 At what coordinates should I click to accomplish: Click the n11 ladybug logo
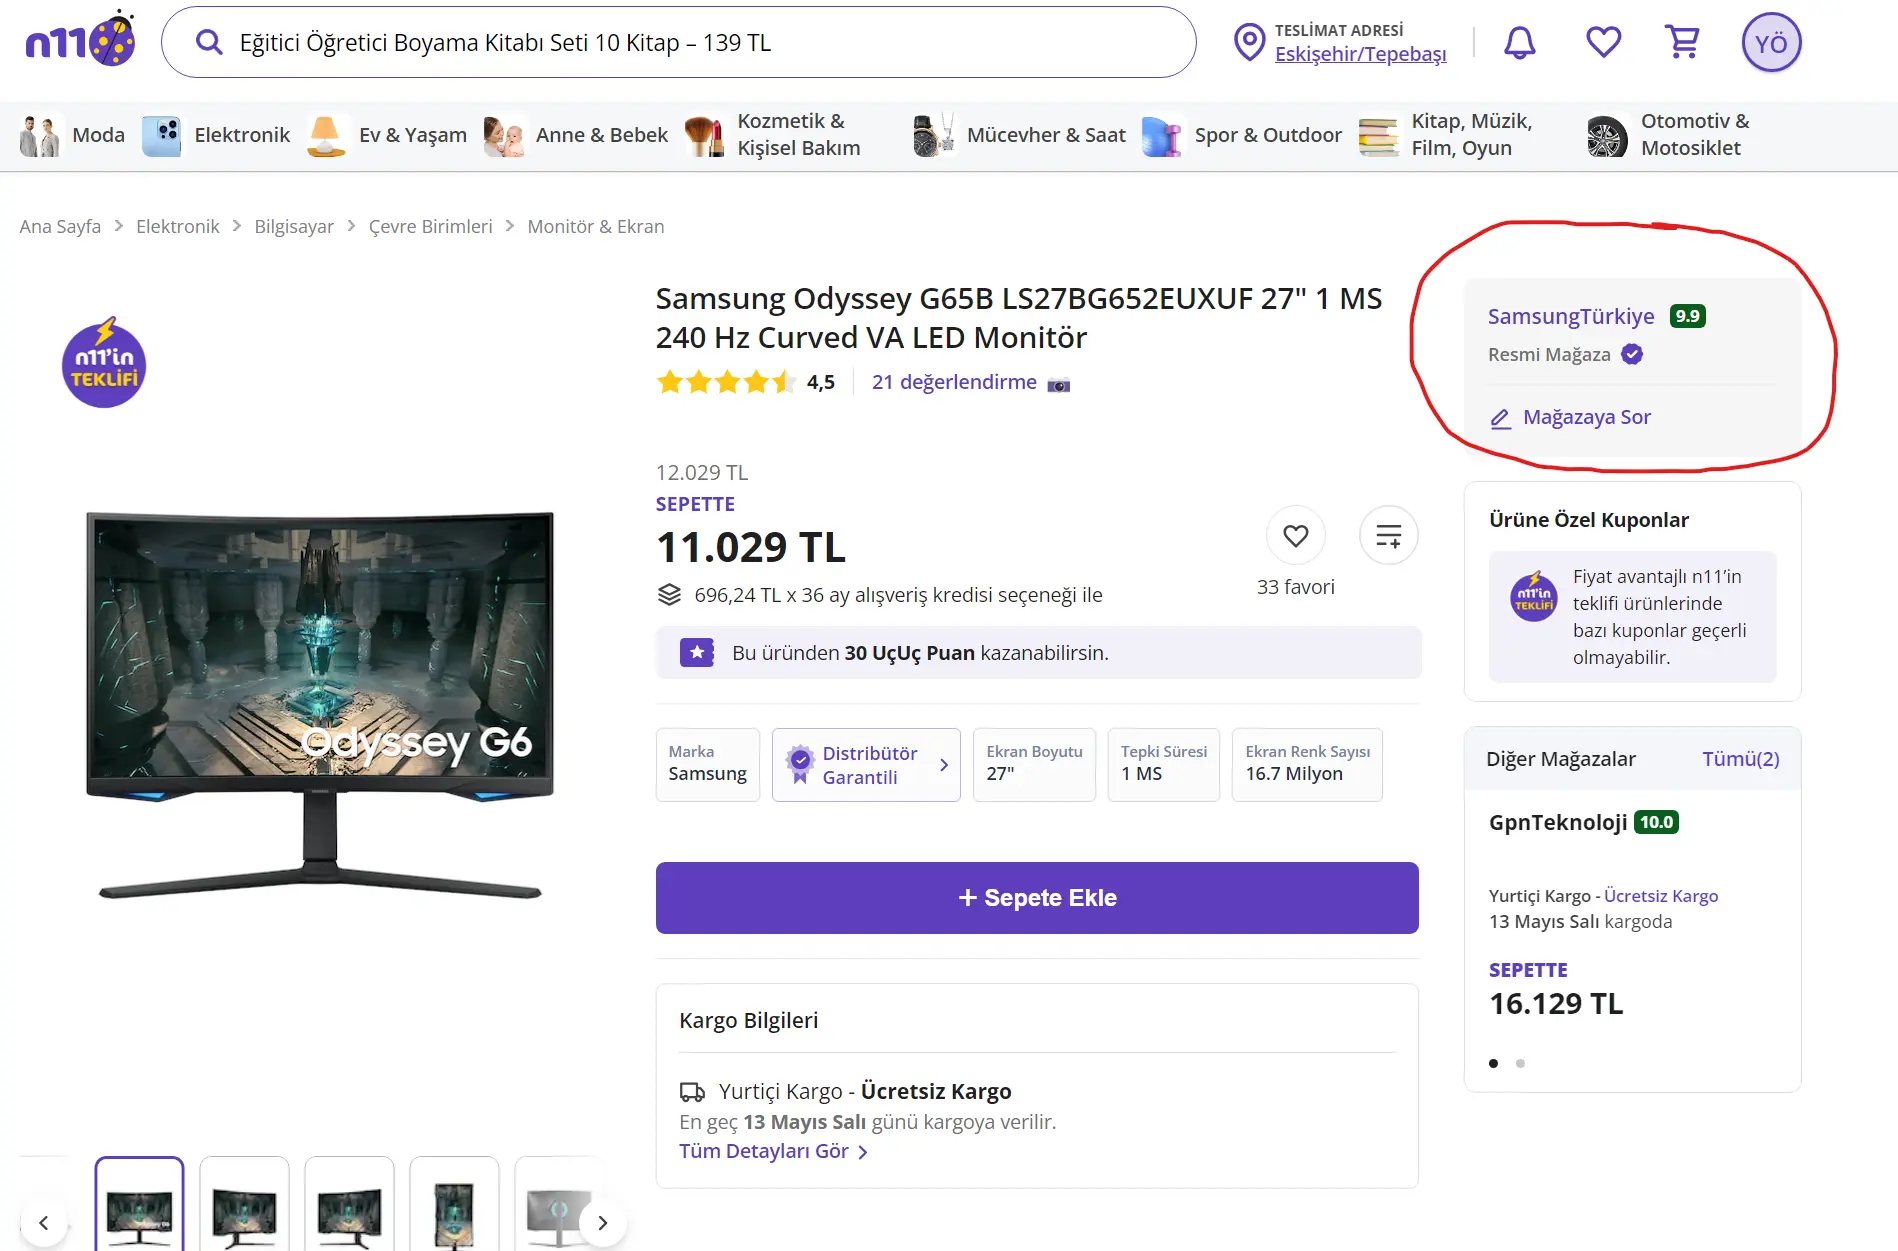point(80,40)
